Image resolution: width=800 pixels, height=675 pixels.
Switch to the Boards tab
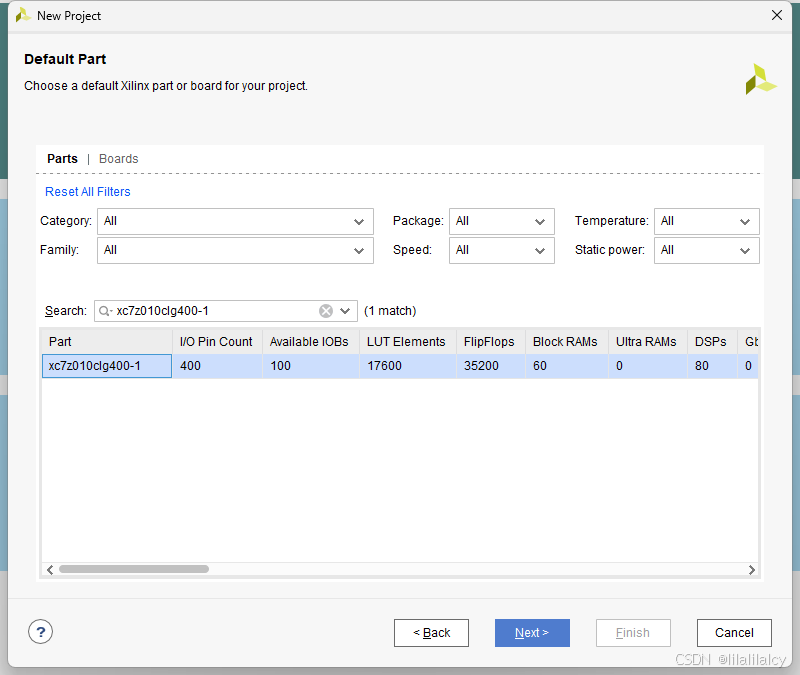pyautogui.click(x=118, y=159)
